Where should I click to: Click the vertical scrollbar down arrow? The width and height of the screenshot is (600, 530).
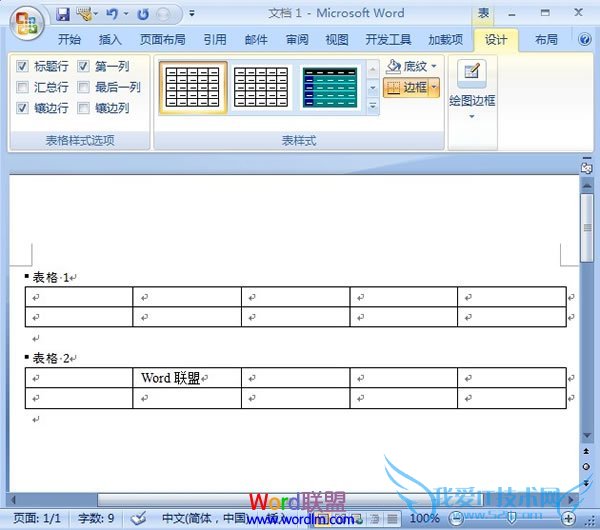click(586, 435)
